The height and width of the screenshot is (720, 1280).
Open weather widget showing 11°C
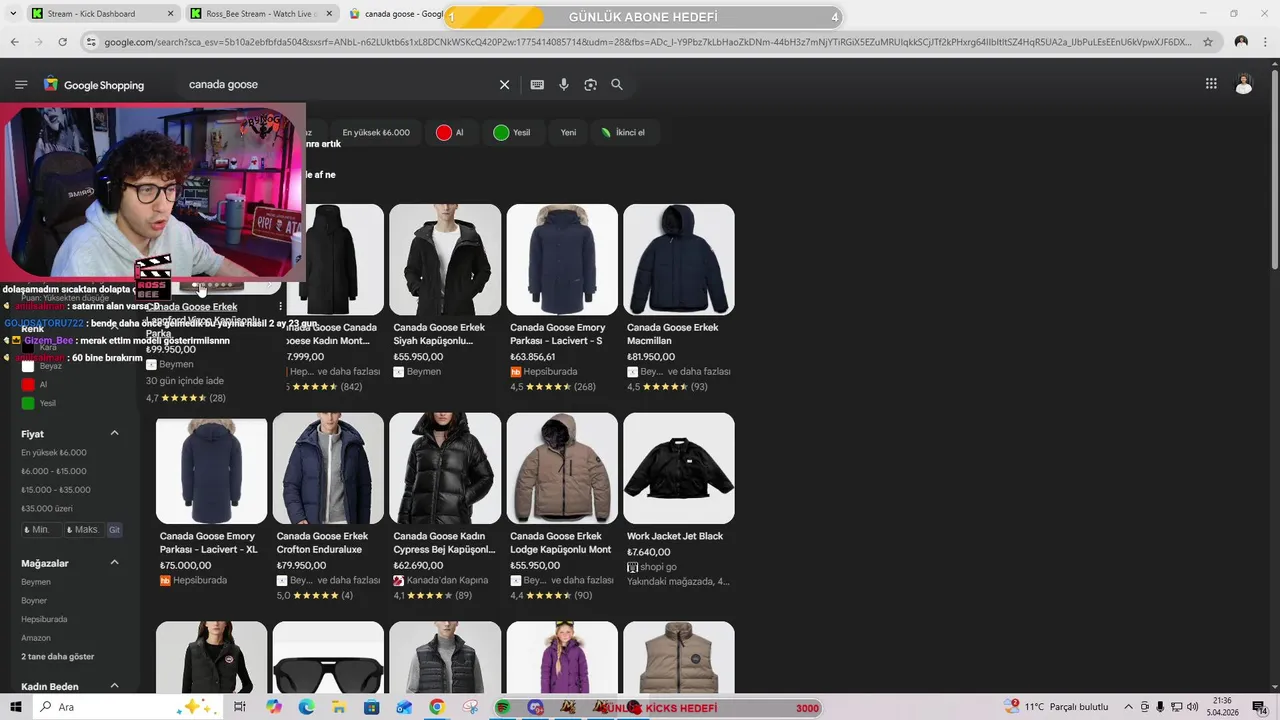(1058, 707)
